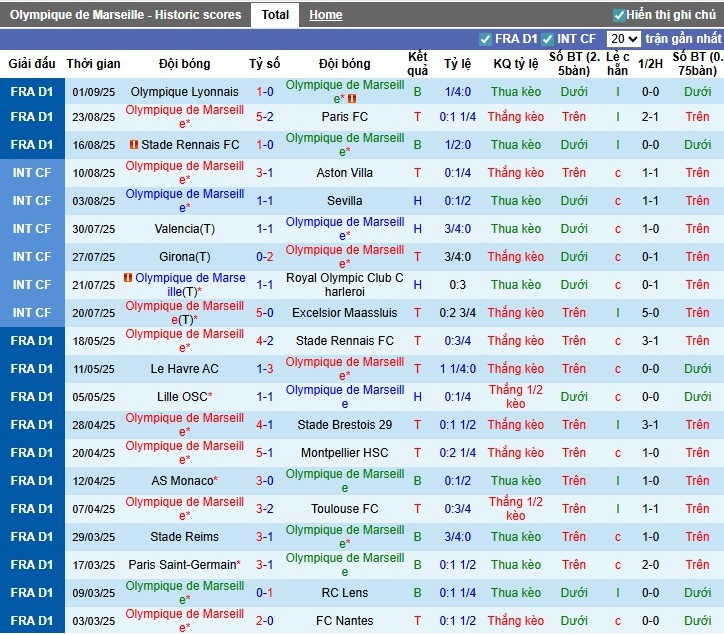Uncheck the FRA D1 league filter
This screenshot has height=635, width=724.
click(486, 39)
